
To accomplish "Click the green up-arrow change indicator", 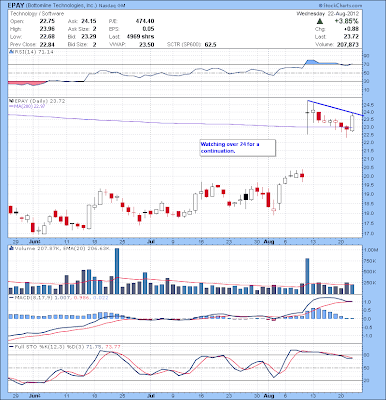I will pyautogui.click(x=320, y=21).
